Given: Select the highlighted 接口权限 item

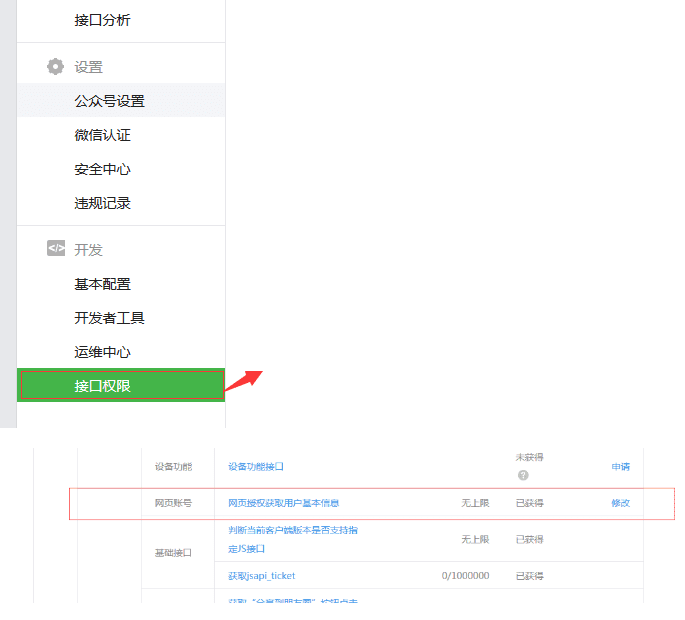Looking at the screenshot, I should (x=121, y=385).
